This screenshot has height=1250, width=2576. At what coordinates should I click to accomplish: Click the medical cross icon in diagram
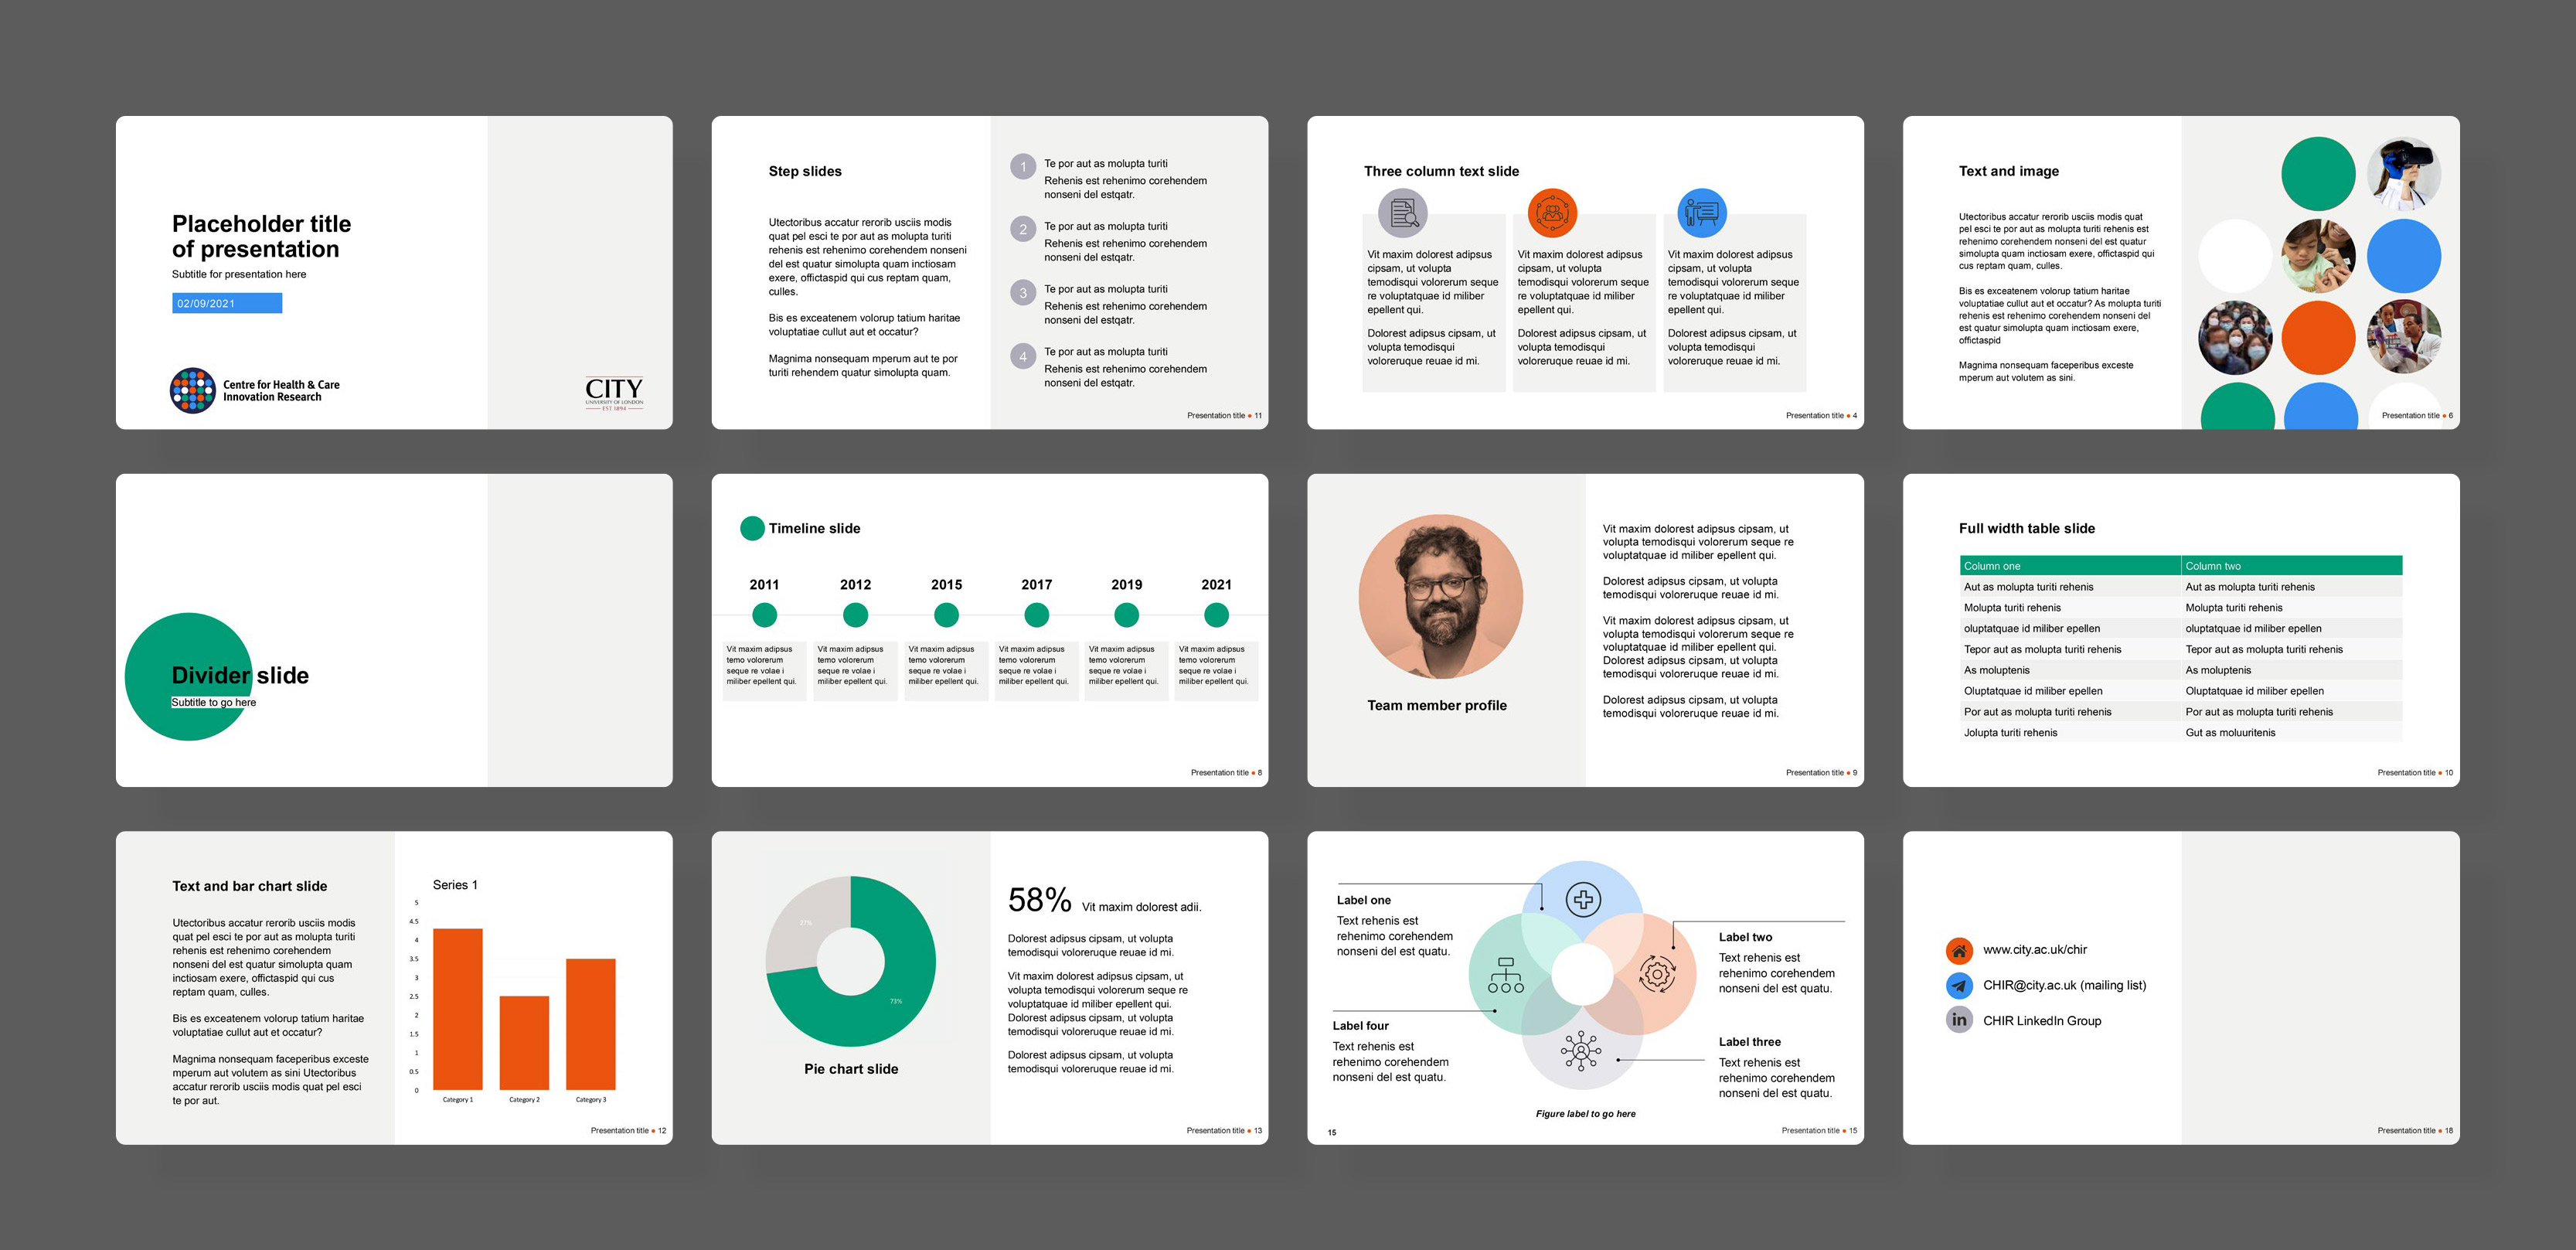coord(1583,899)
